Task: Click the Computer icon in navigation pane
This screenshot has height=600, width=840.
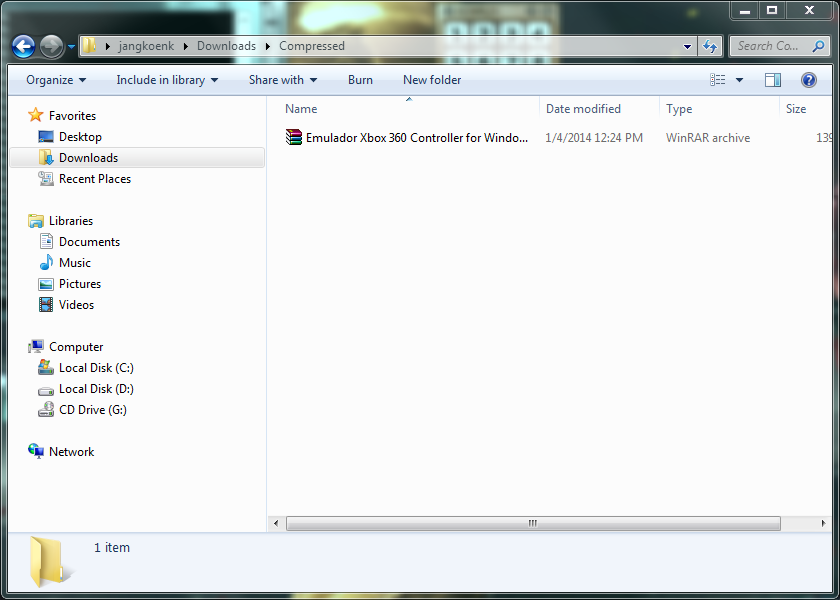Action: [36, 347]
